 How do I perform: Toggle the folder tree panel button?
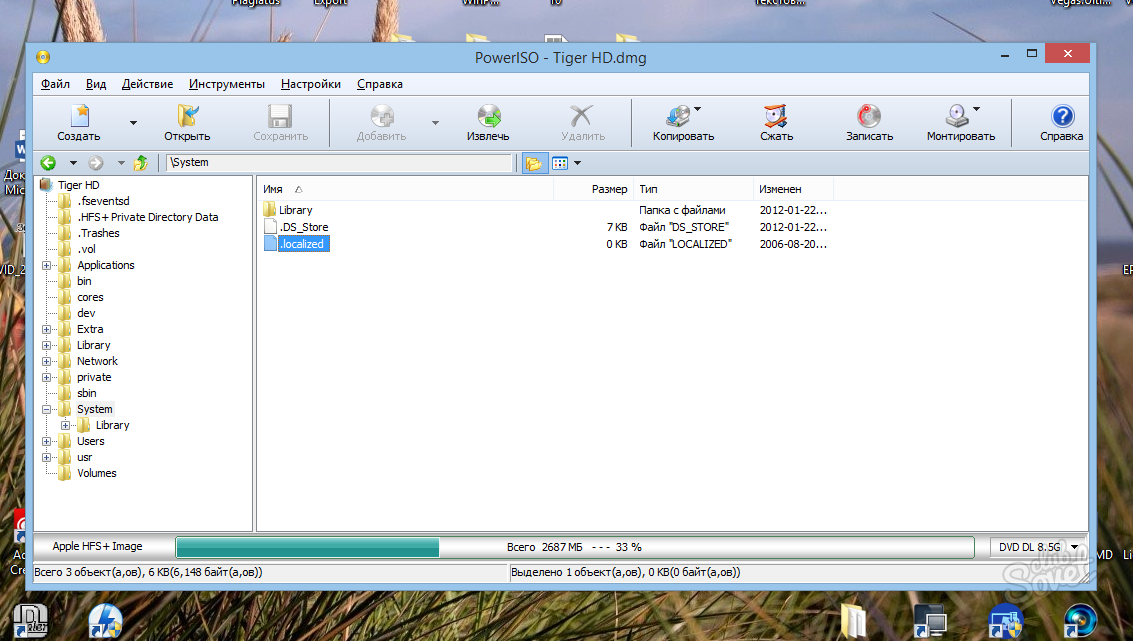click(534, 163)
